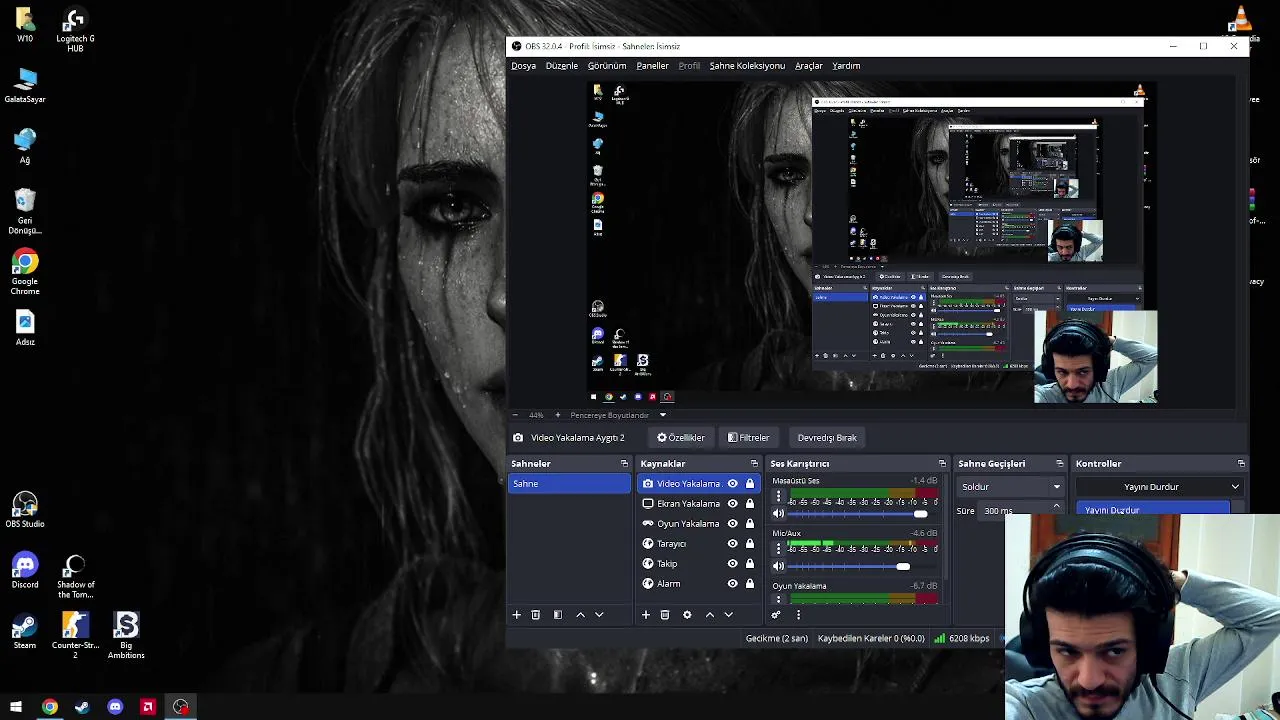
Task: Open source properties gear in Kaynaklar toolbar
Action: [x=687, y=615]
